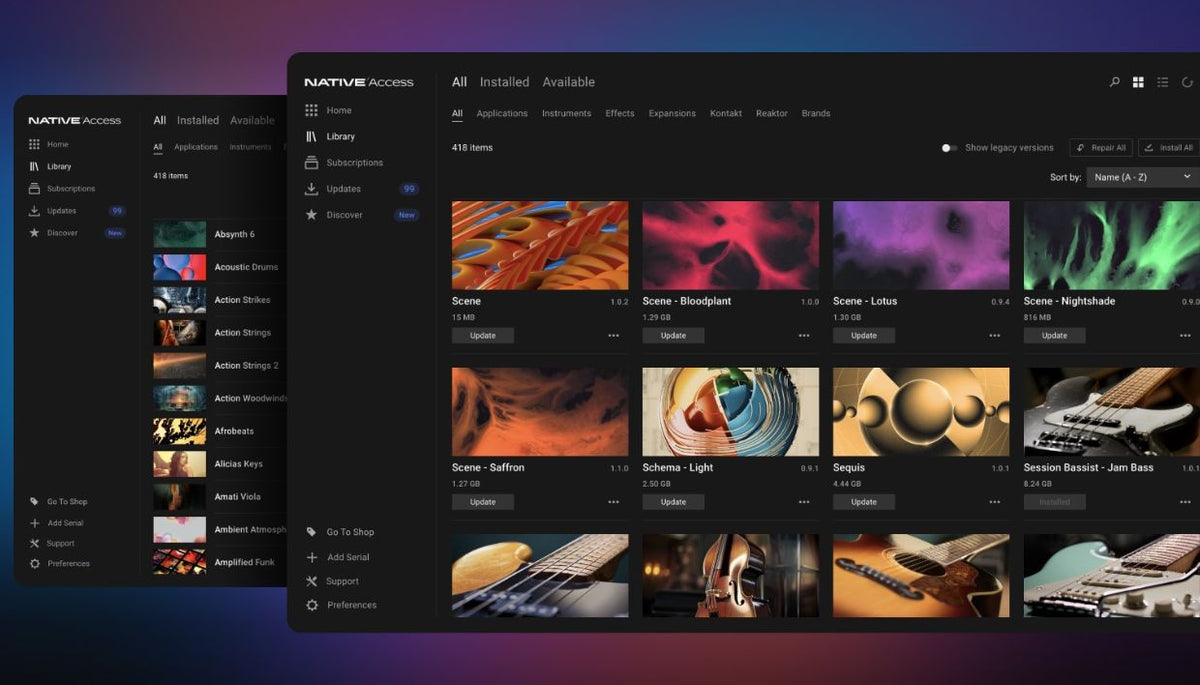
Task: Open the more options menu for Scene - Saffron
Action: [613, 502]
